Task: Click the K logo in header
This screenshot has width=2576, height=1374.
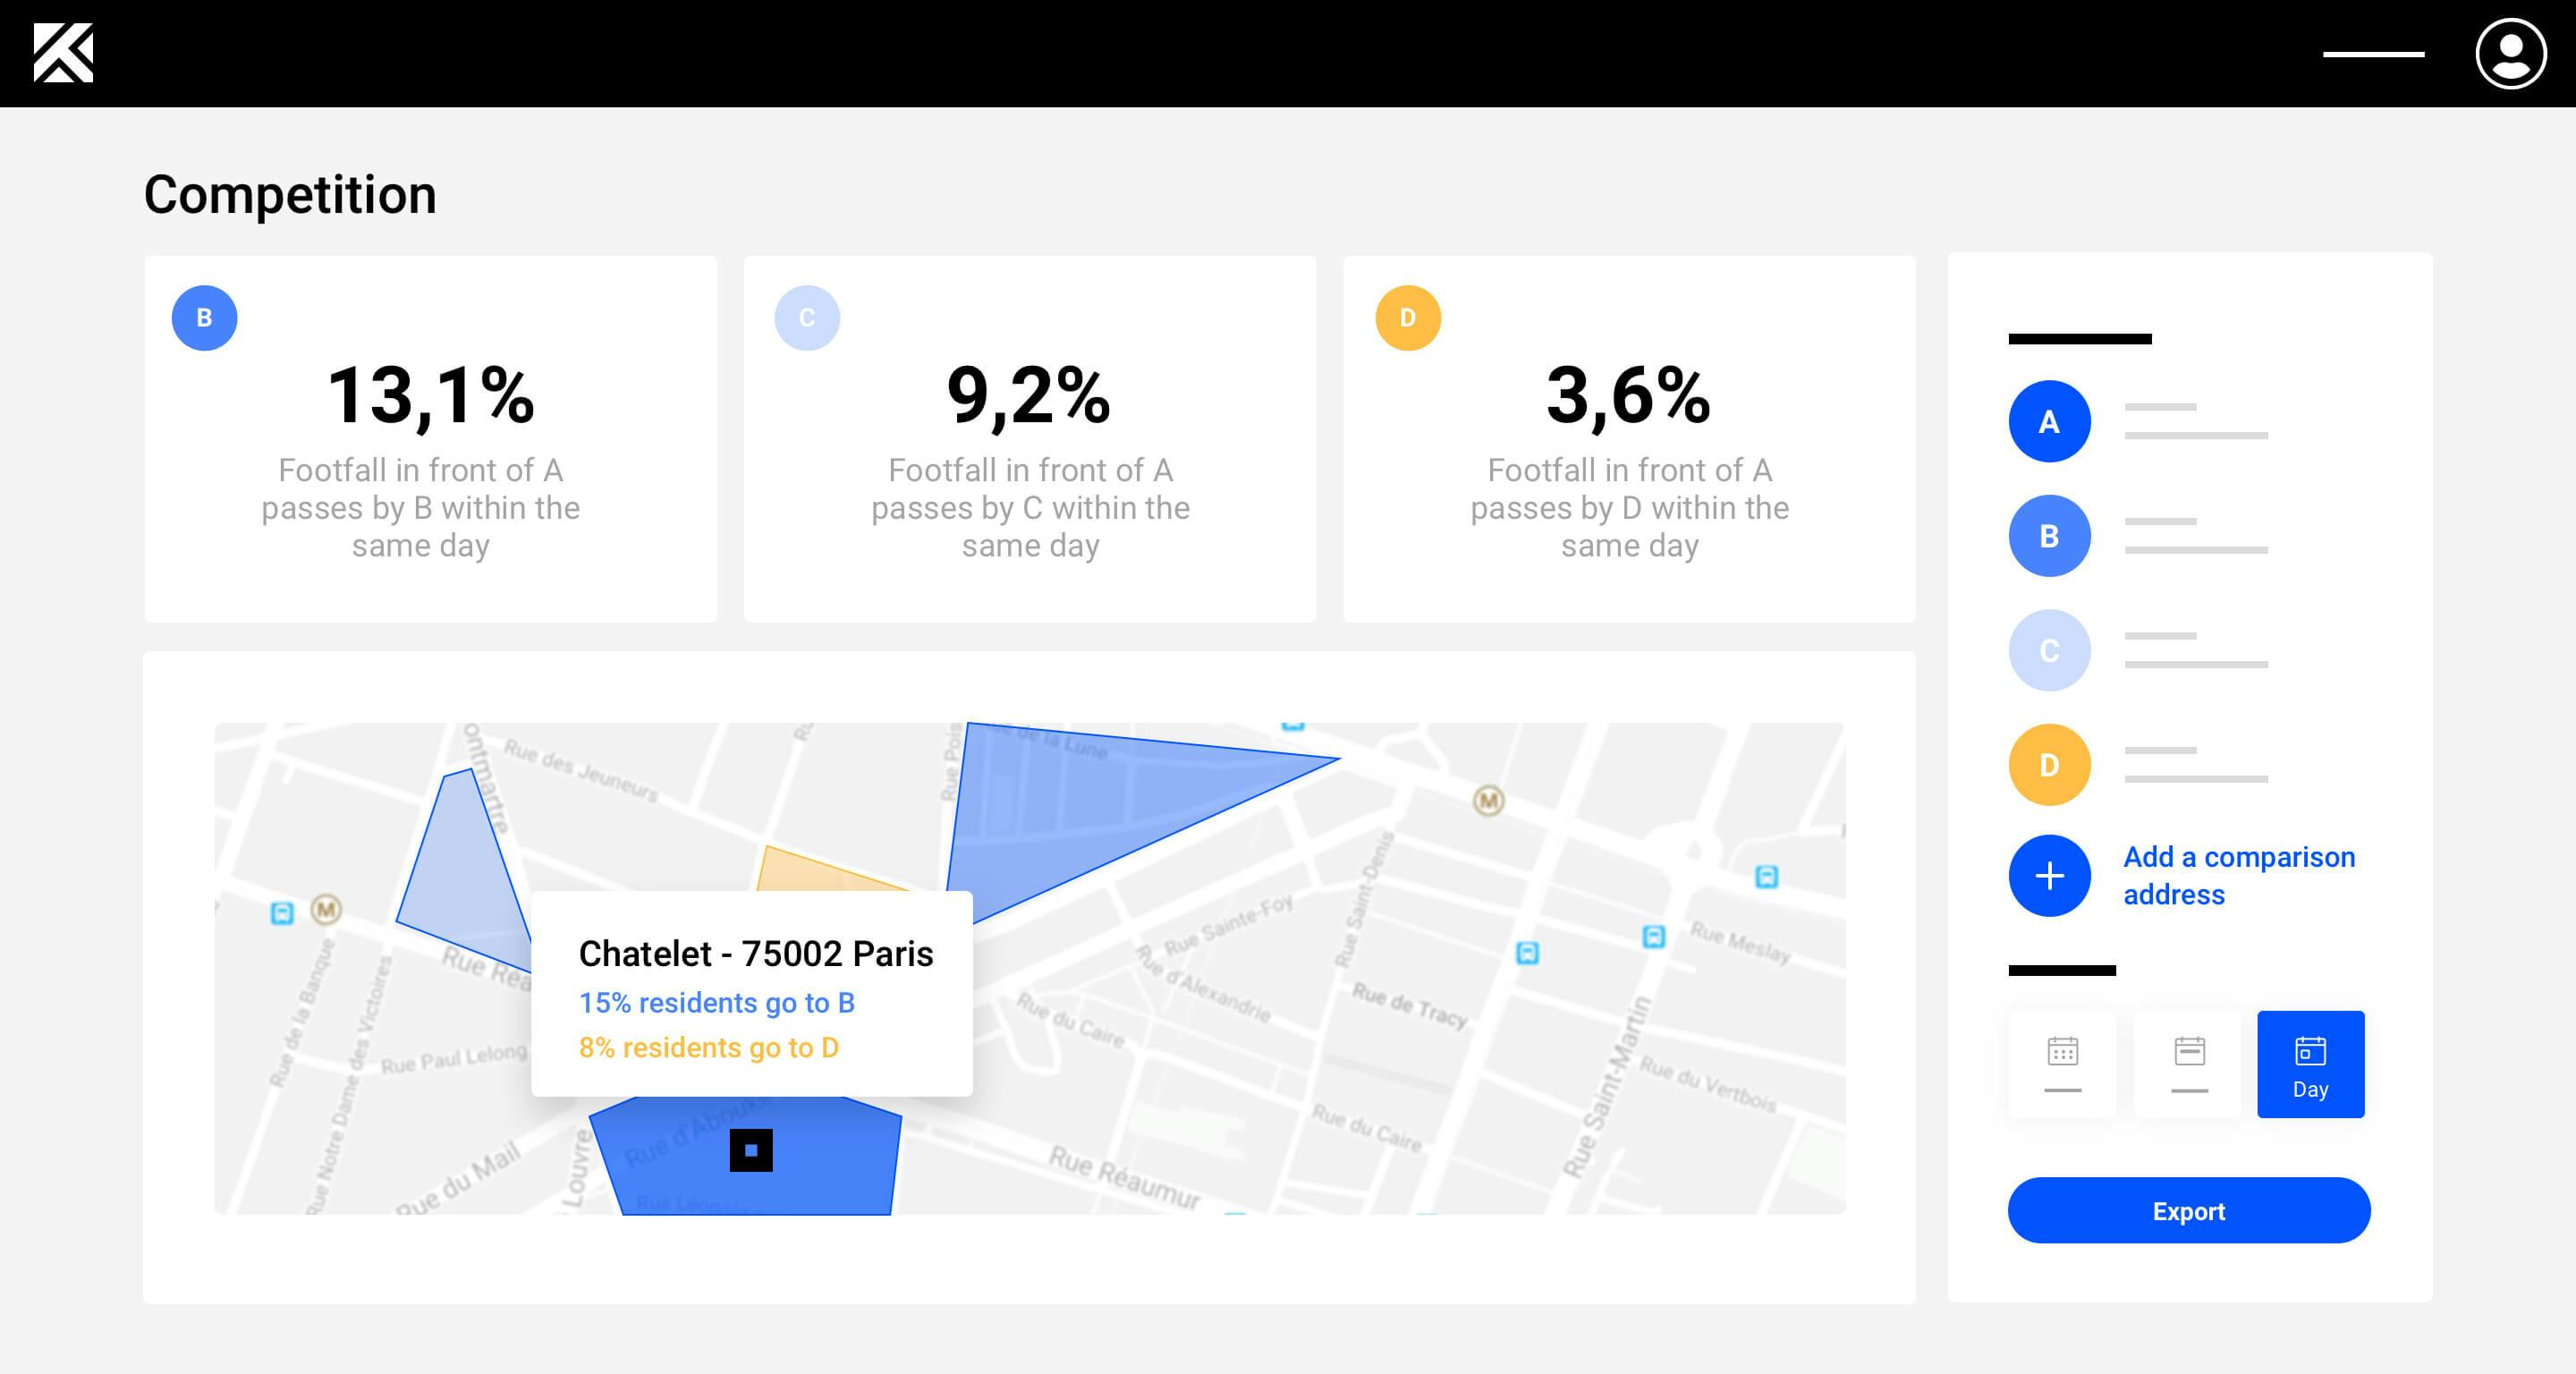Action: pos(63,53)
